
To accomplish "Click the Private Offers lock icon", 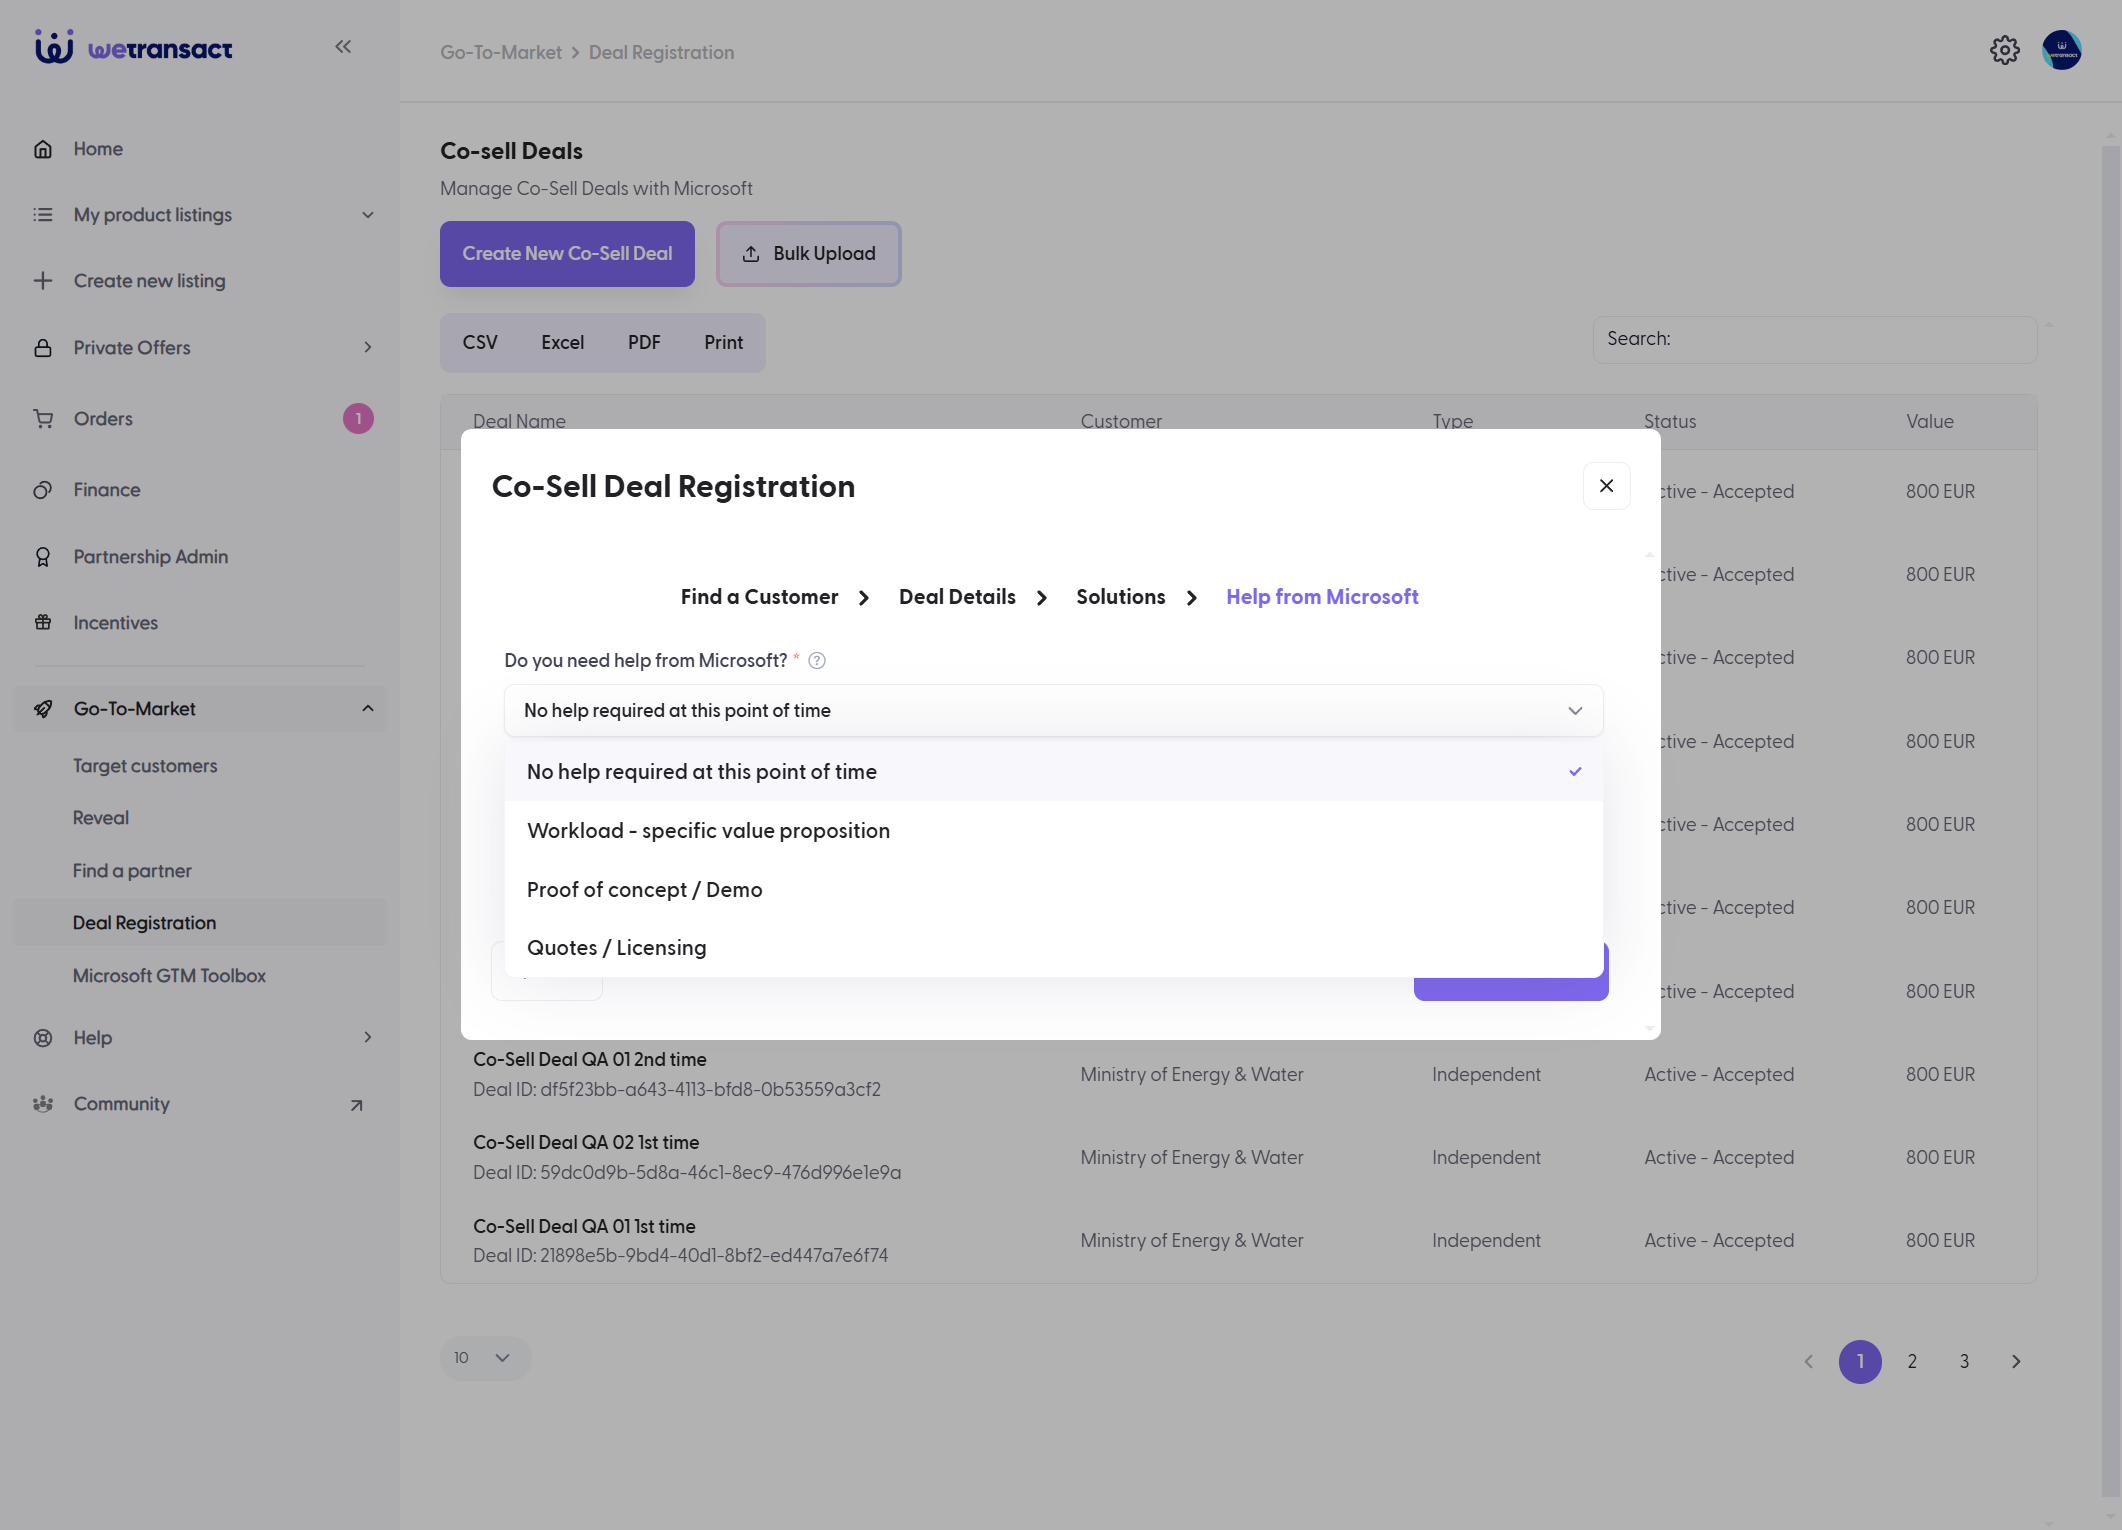I will [x=43, y=348].
